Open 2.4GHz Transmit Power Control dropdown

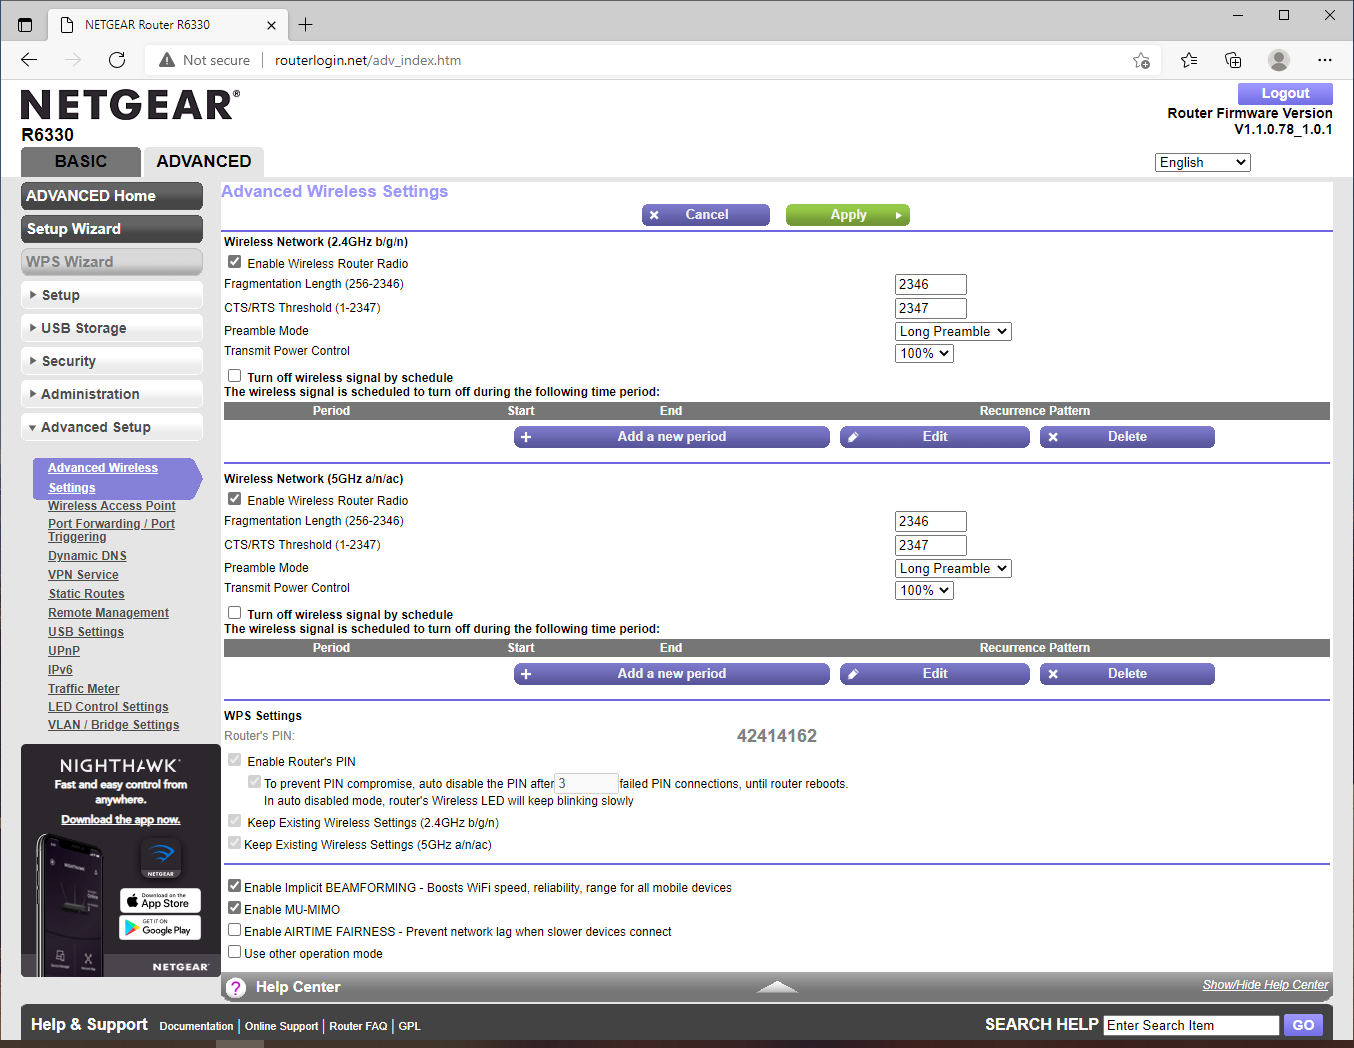925,353
